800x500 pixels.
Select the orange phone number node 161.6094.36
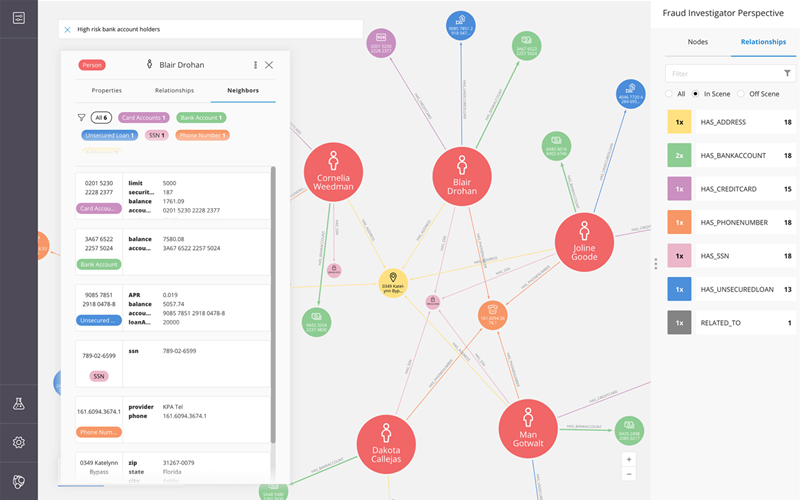[x=492, y=315]
